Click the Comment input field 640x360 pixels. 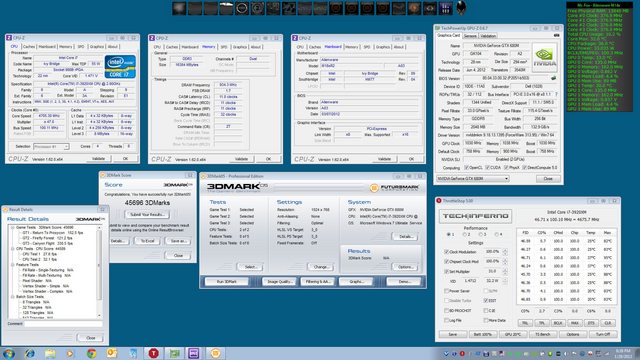(63, 324)
